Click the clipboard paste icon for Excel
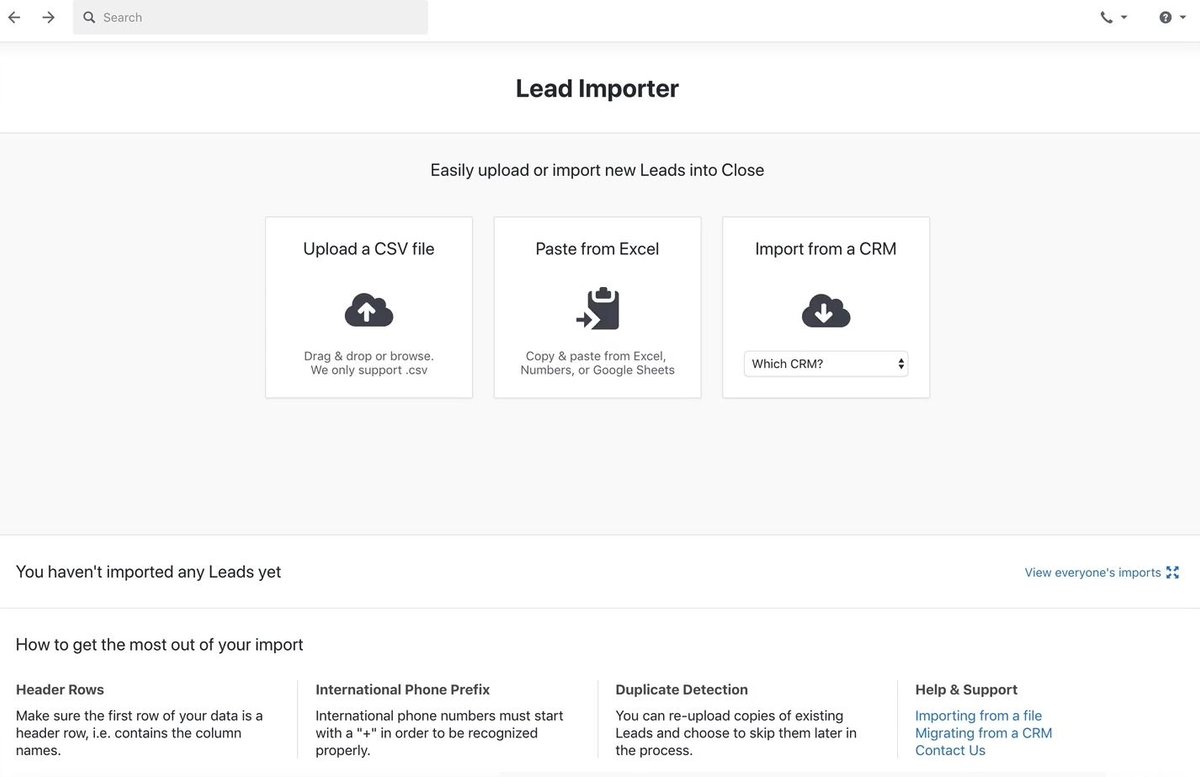Screen dimensions: 1200x777 point(598,309)
